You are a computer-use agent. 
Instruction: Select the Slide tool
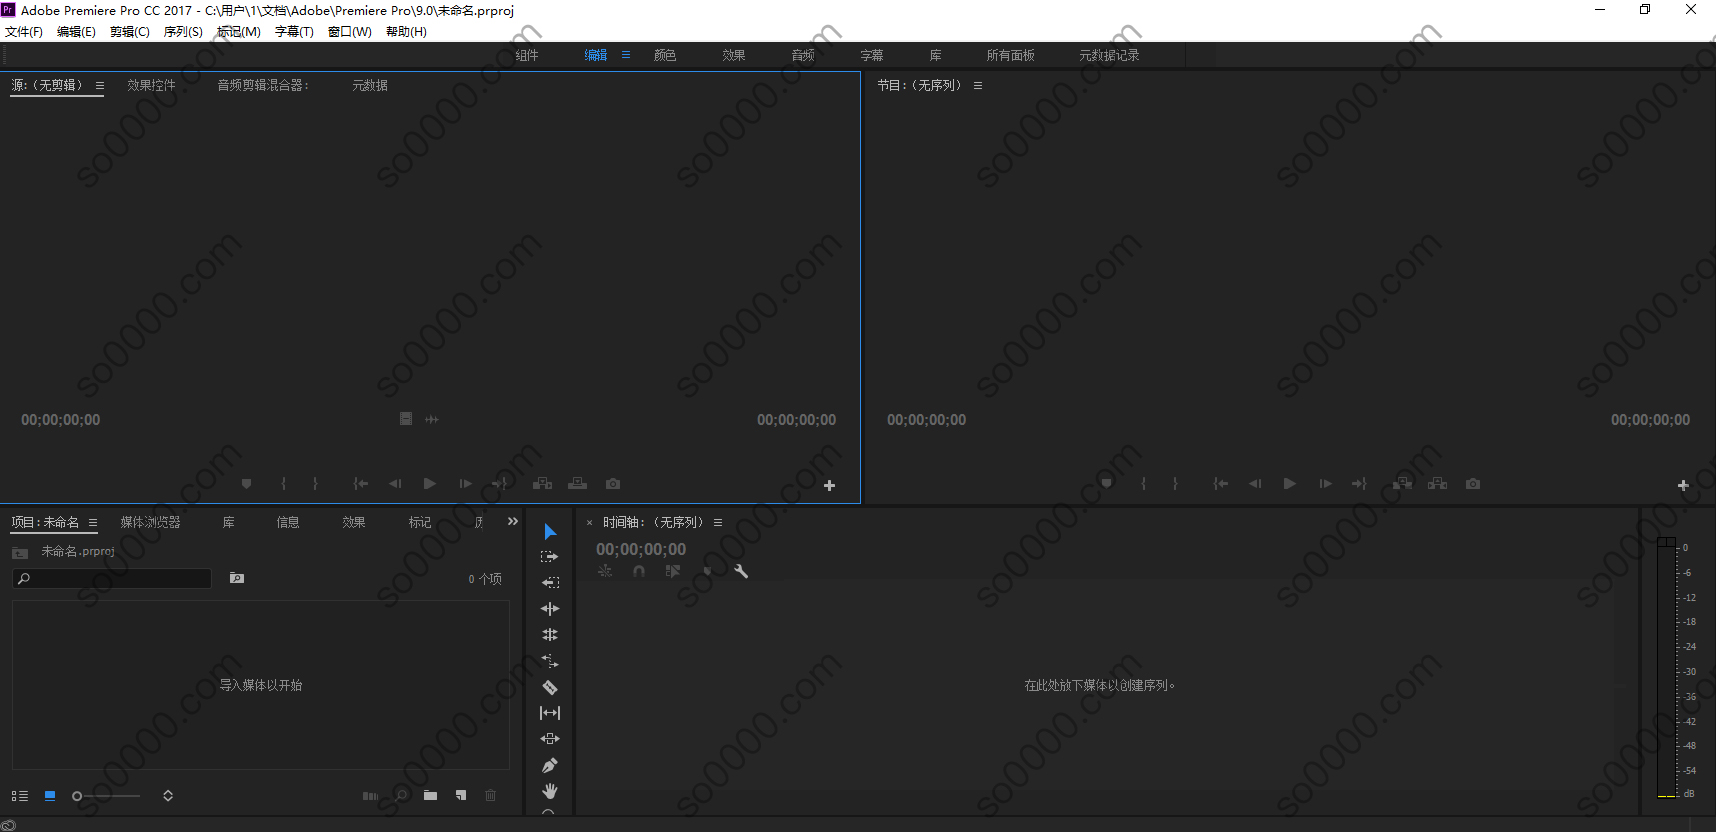pyautogui.click(x=550, y=739)
